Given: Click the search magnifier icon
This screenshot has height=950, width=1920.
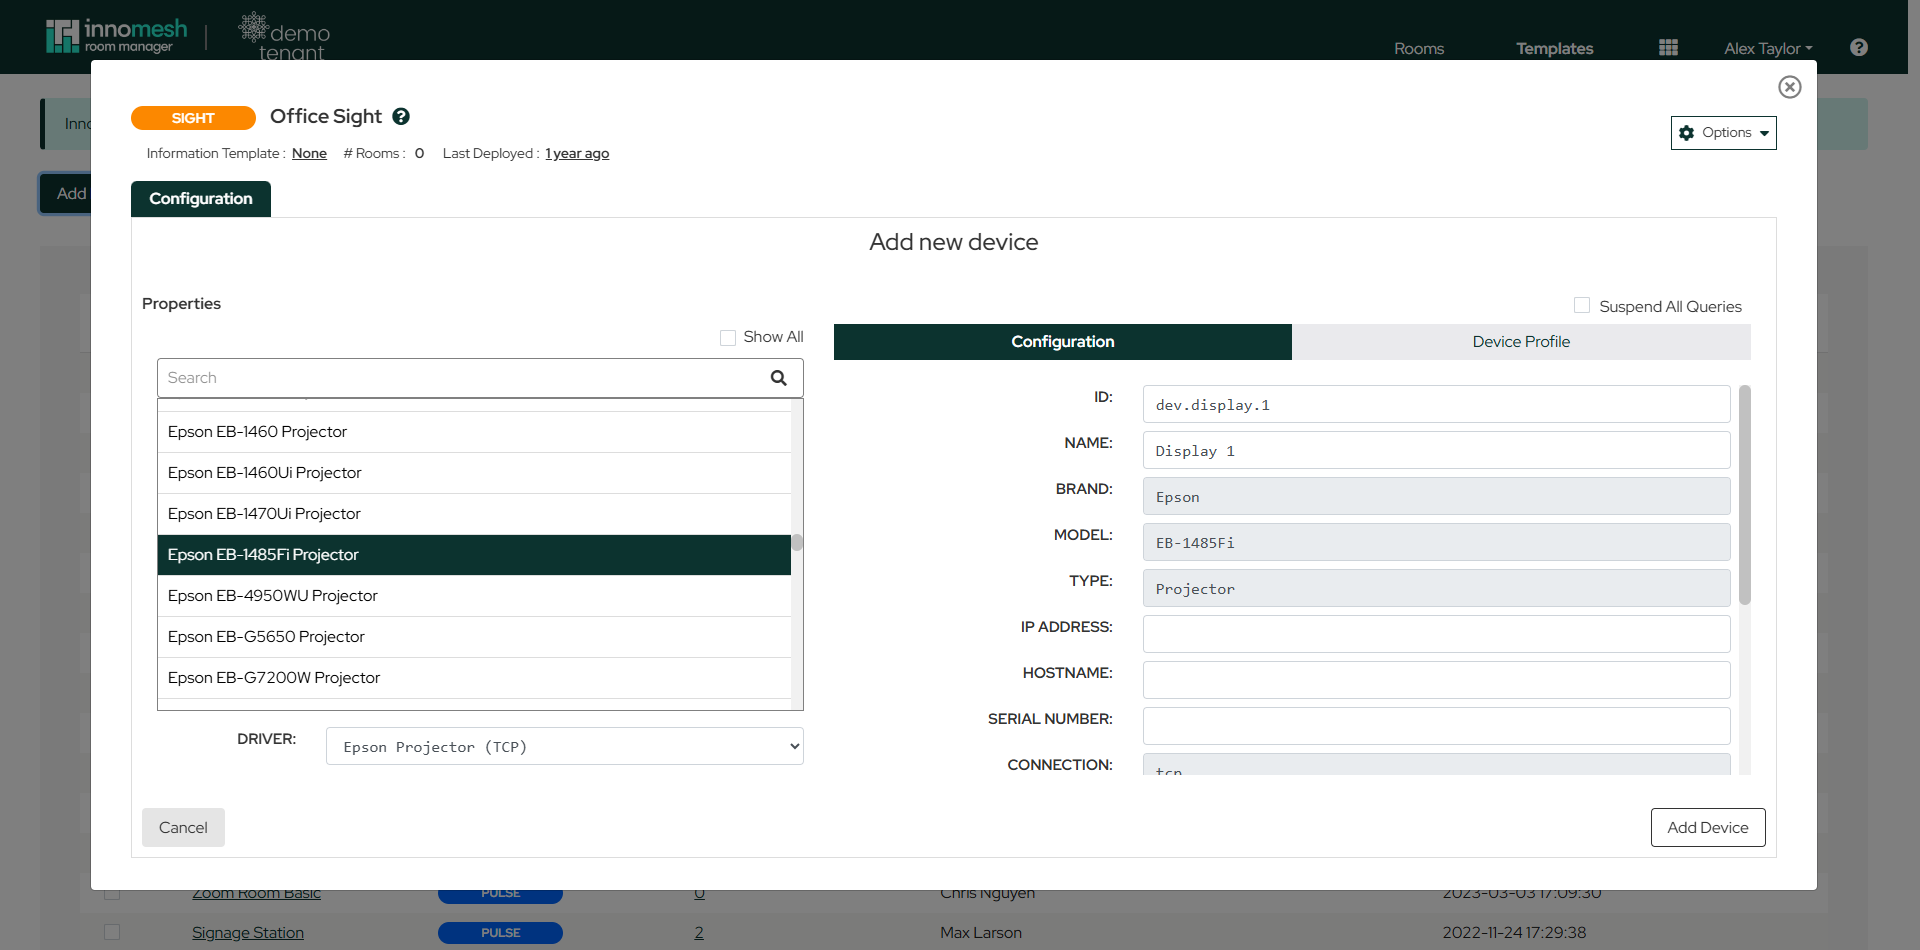Looking at the screenshot, I should click(778, 378).
